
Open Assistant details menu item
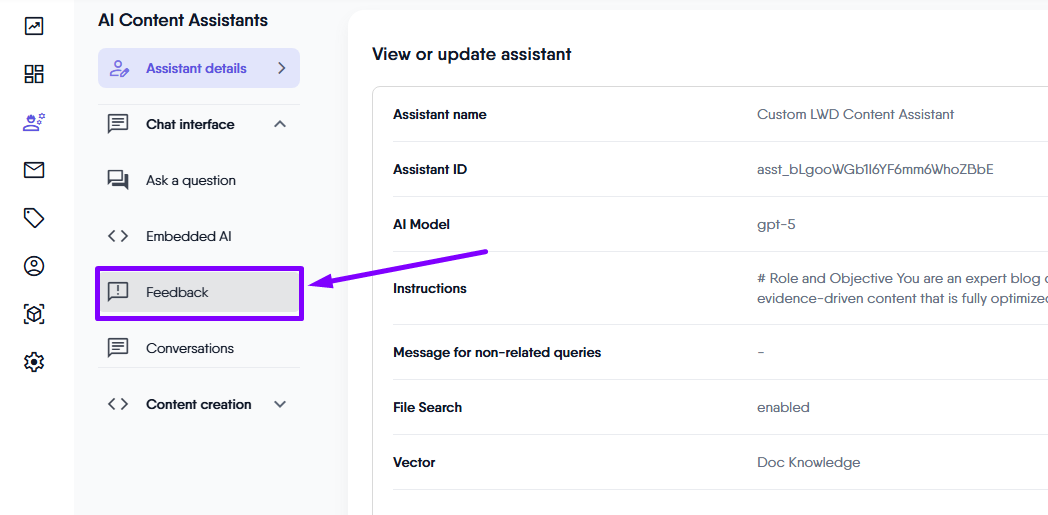[196, 68]
